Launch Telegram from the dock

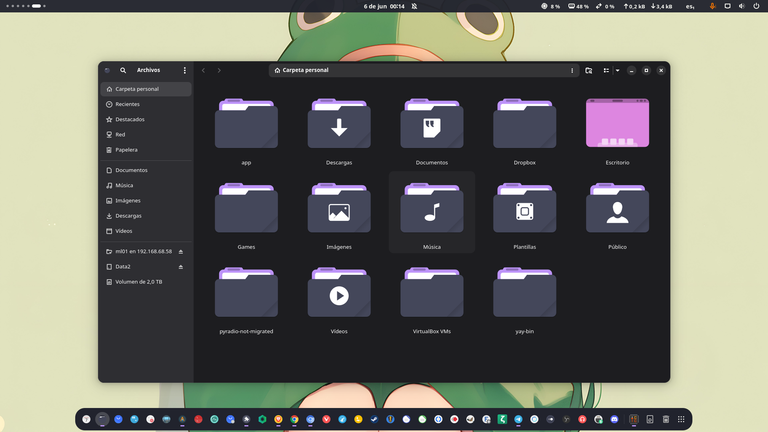pos(518,419)
